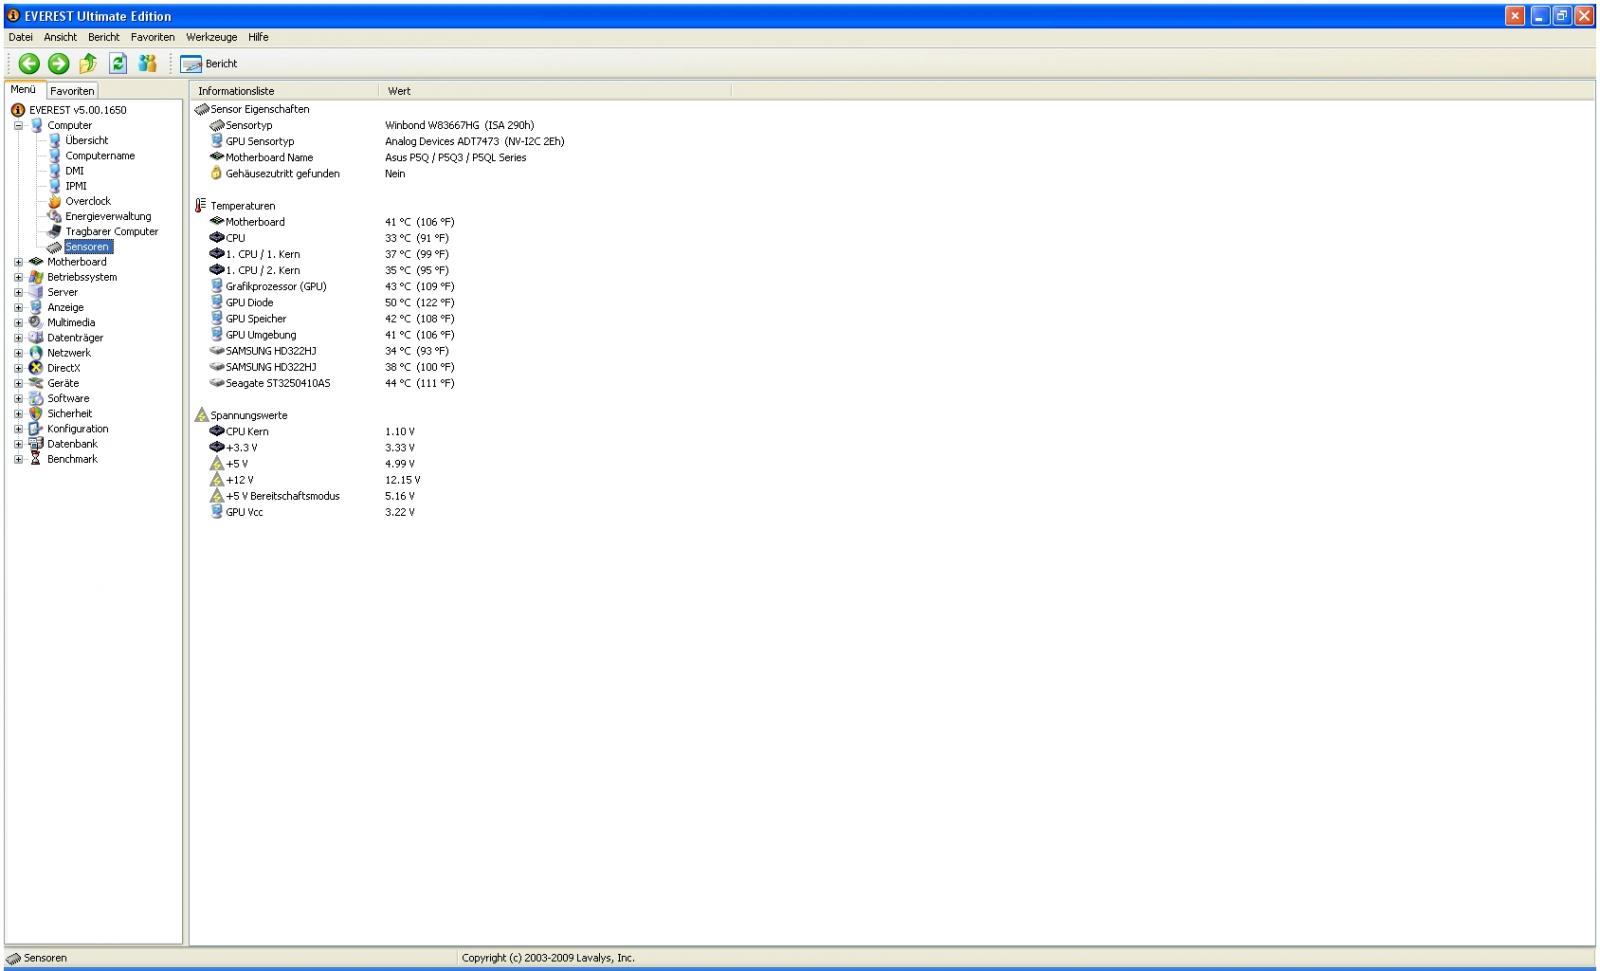Select the GPU Sensortyp row
1600x971 pixels.
[387, 142]
